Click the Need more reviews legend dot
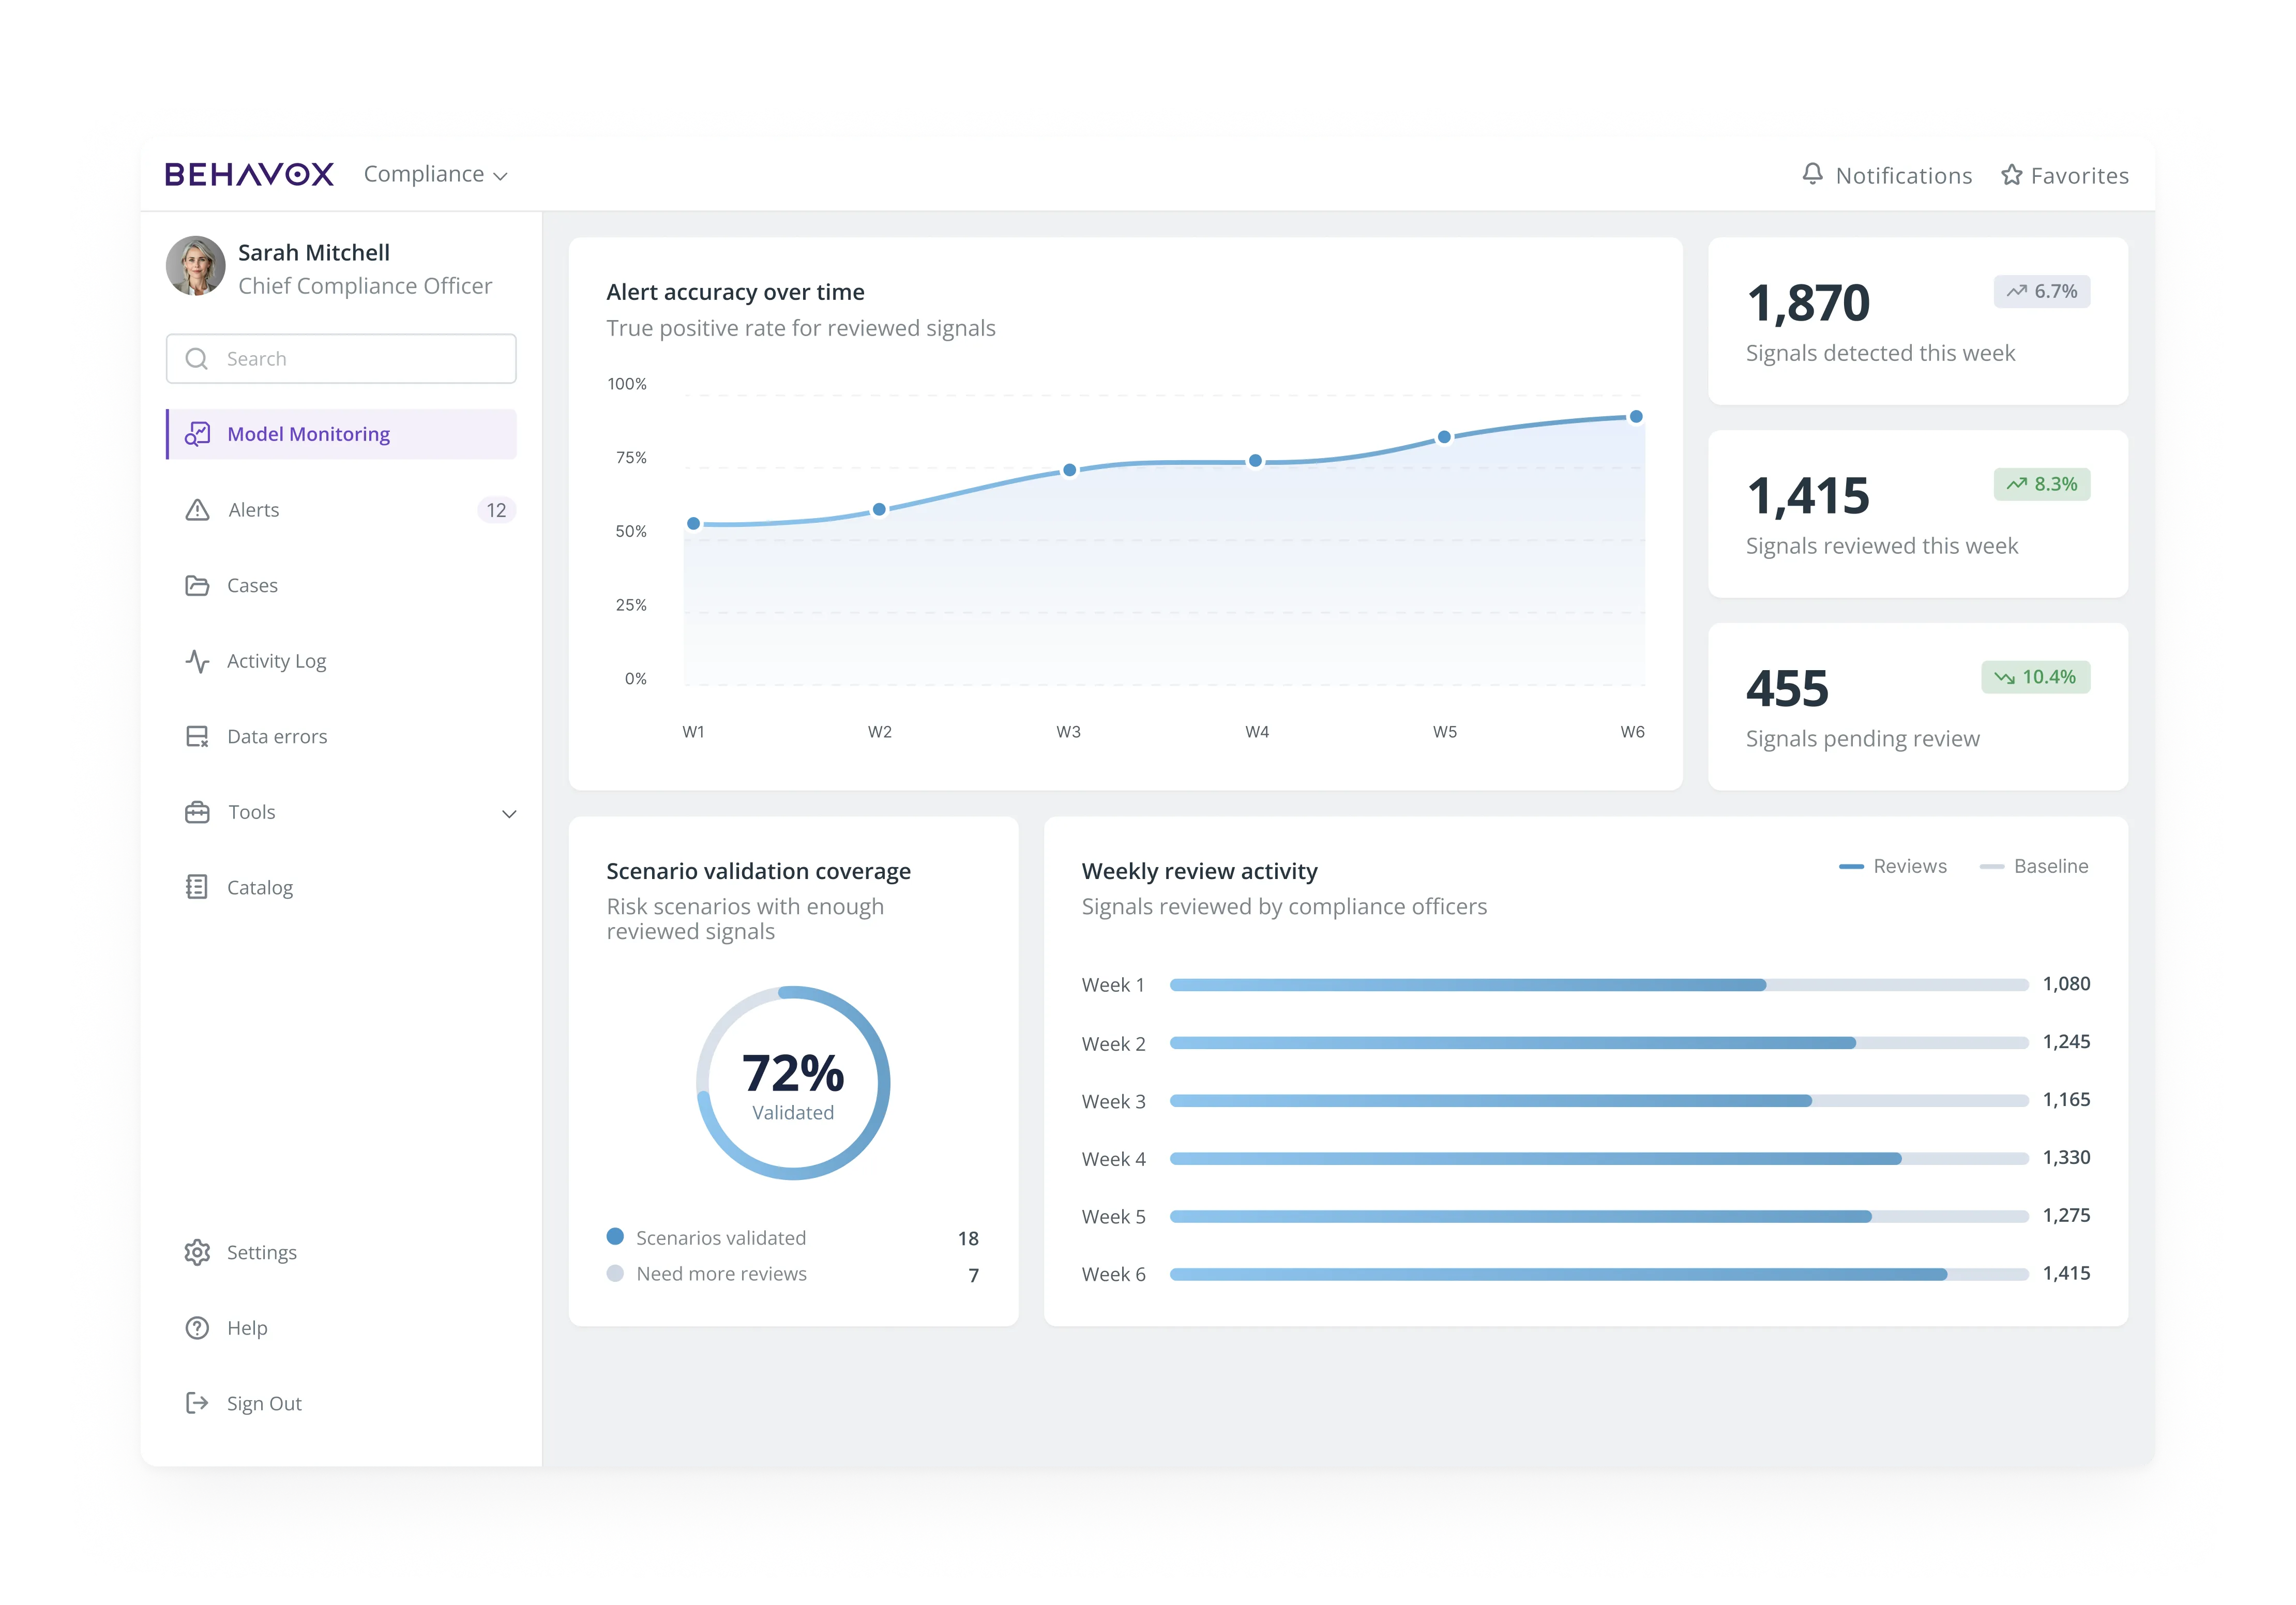This screenshot has height=1605, width=2296. tap(615, 1273)
